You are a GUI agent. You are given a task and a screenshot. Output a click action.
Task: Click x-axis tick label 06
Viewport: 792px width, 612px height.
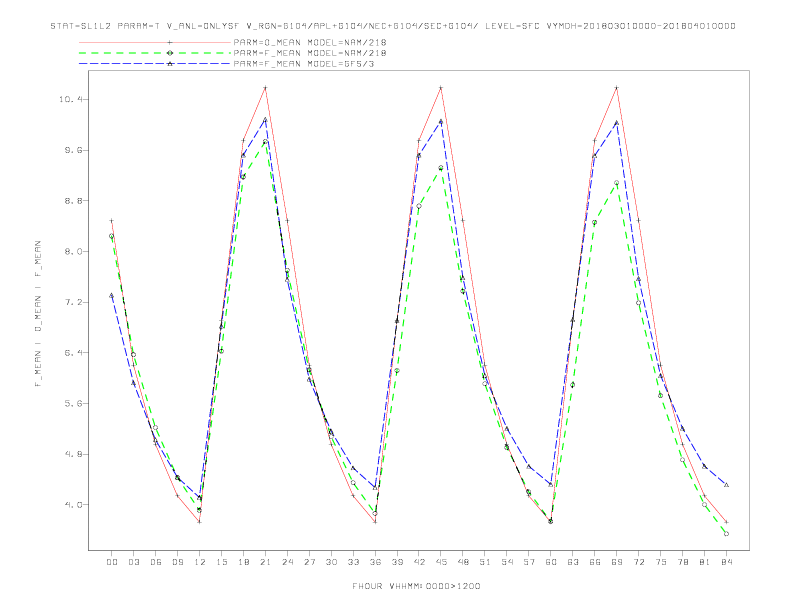pos(156,562)
